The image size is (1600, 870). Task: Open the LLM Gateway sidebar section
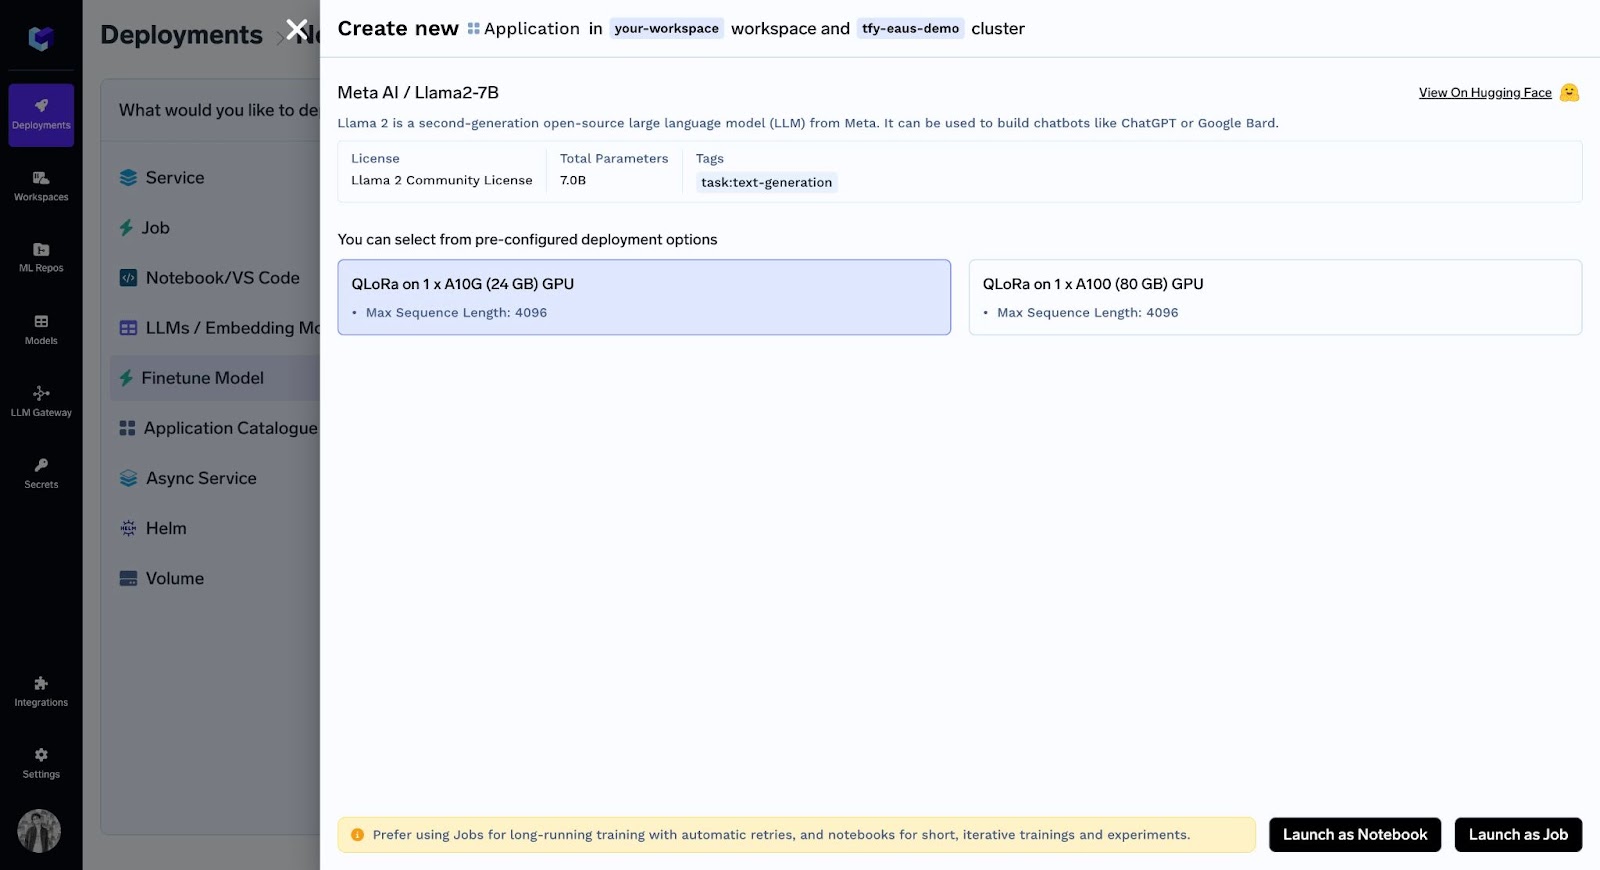41,402
